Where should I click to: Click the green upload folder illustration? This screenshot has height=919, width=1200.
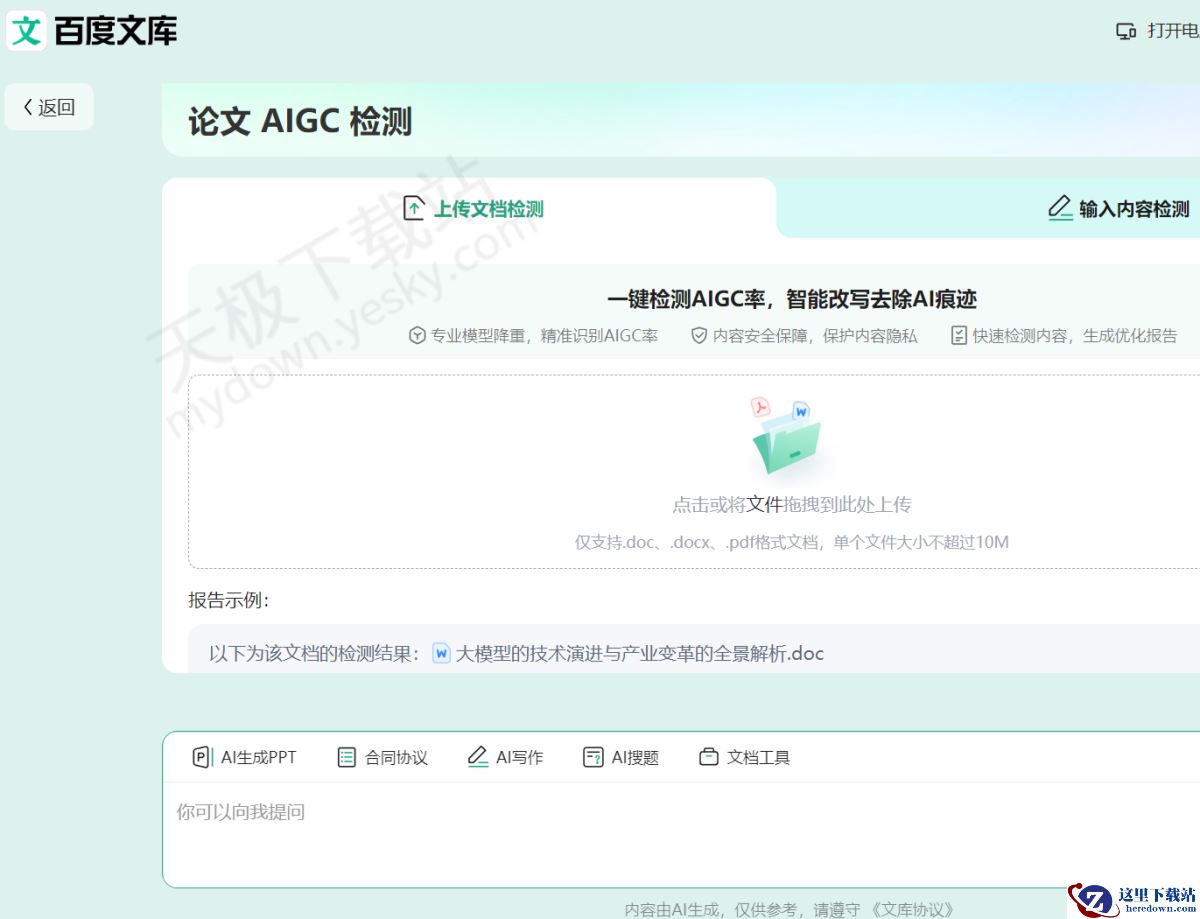787,438
